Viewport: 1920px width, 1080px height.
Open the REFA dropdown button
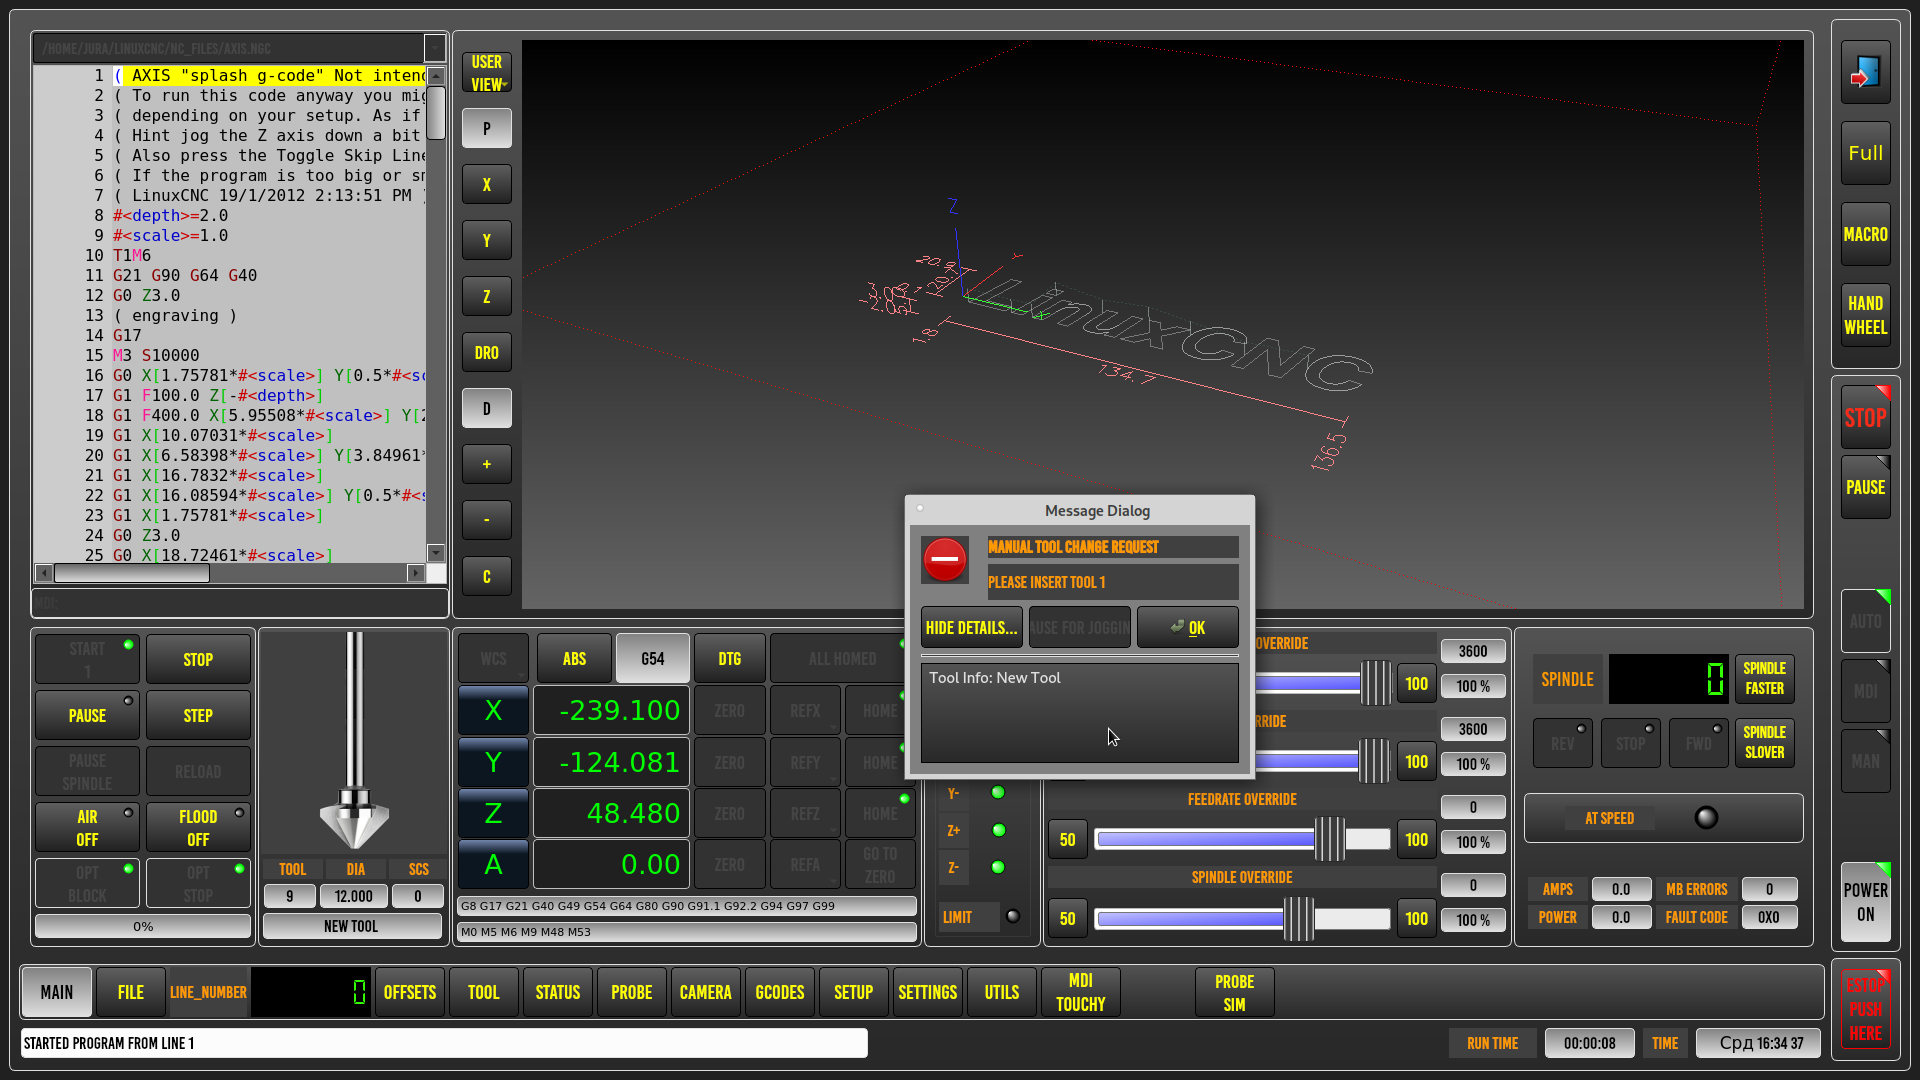click(x=805, y=865)
